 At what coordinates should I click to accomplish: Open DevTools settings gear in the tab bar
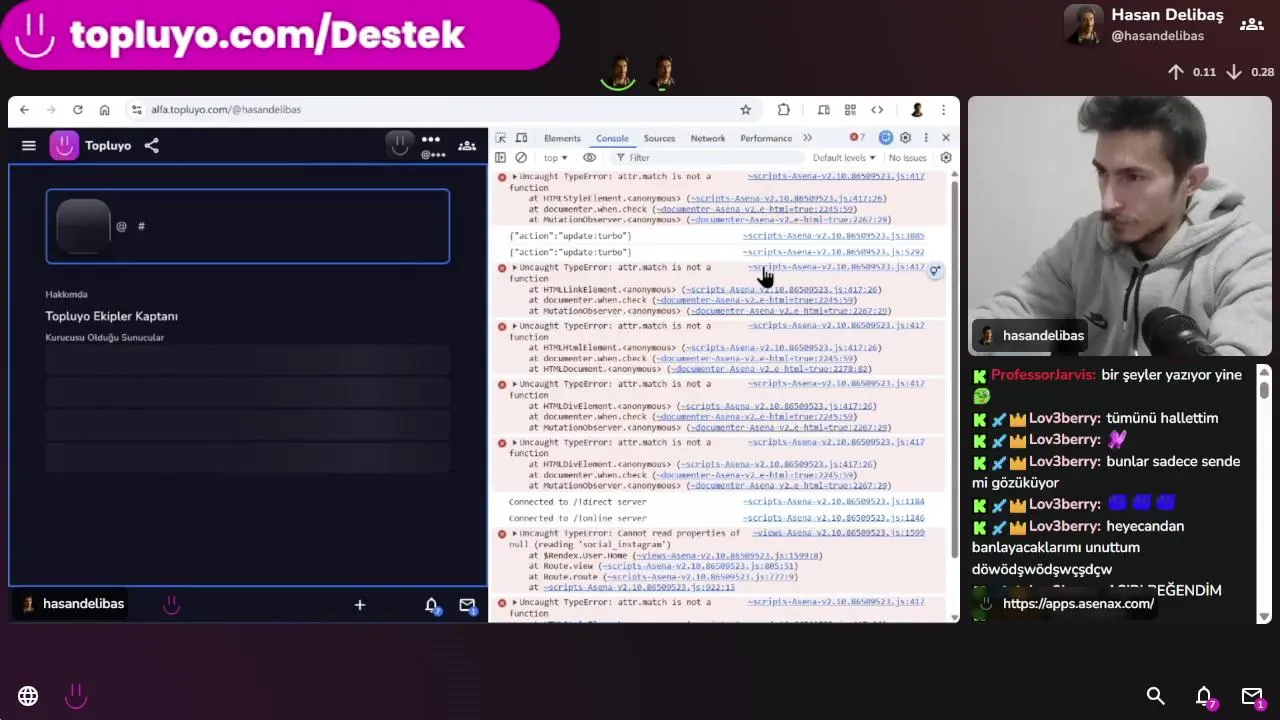[x=906, y=138]
